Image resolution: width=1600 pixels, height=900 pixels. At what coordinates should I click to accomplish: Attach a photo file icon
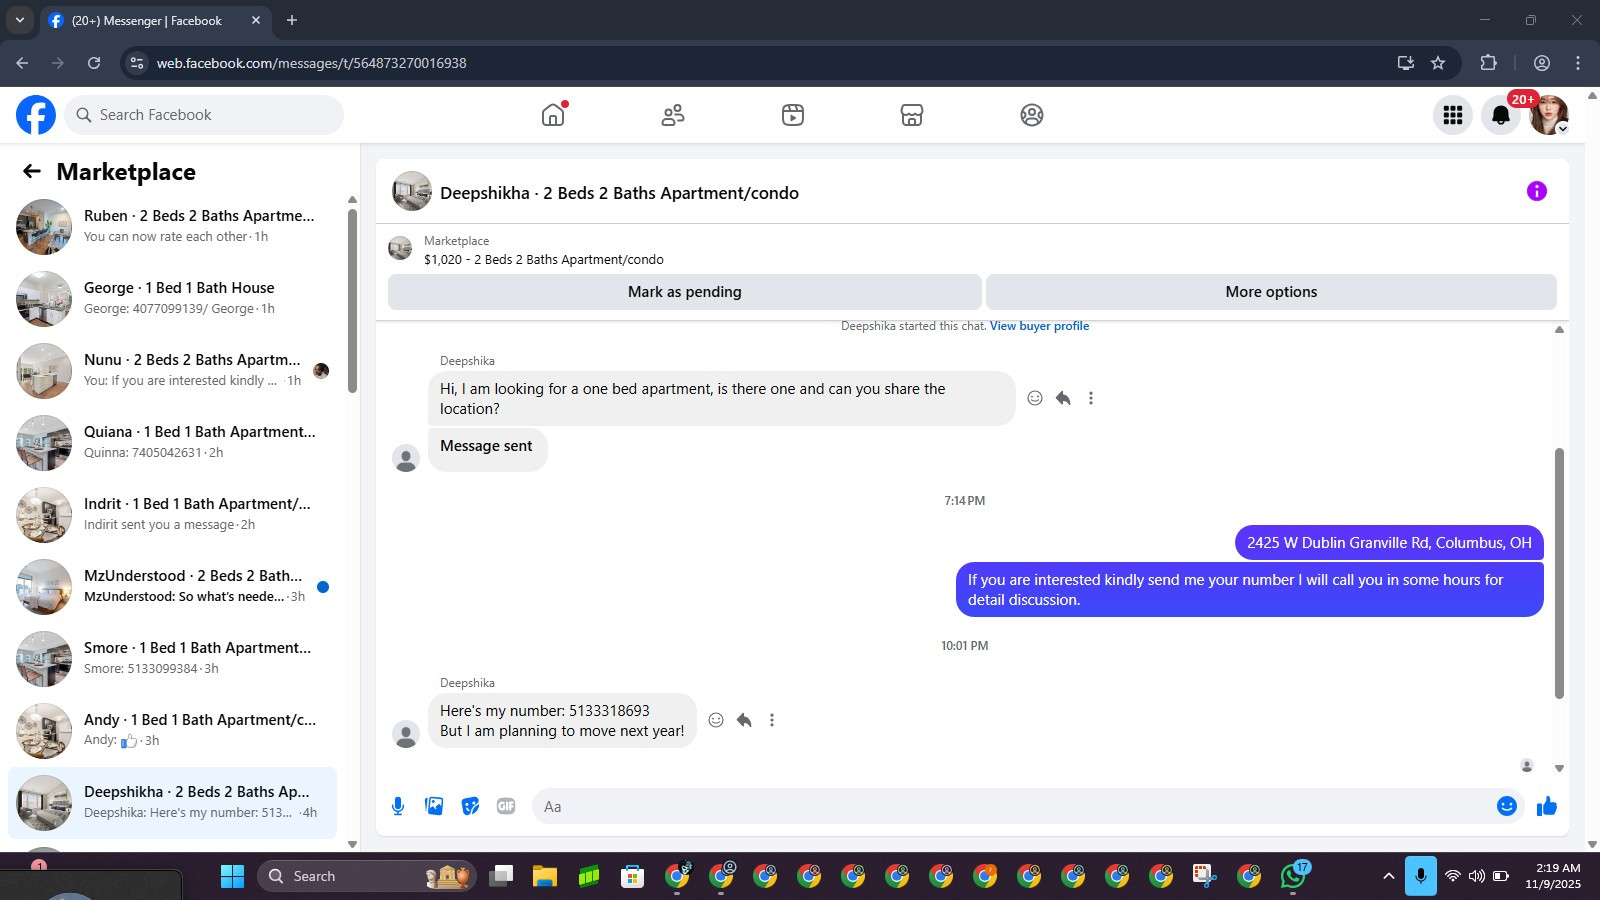coord(434,806)
